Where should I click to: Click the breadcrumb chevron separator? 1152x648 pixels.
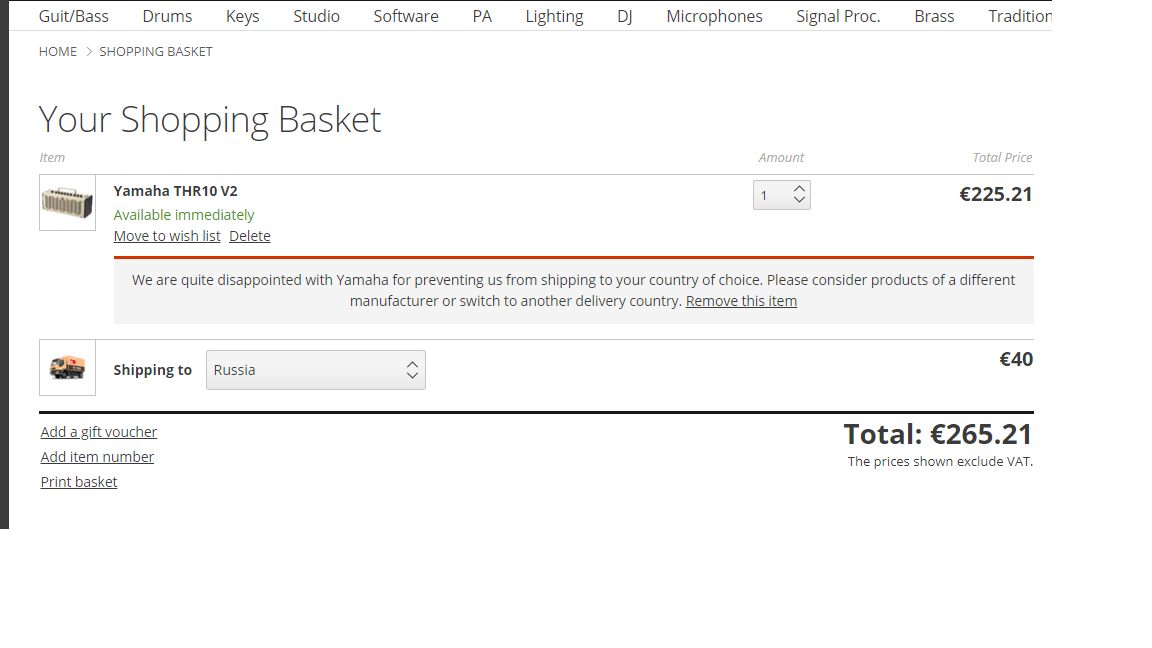tap(89, 51)
